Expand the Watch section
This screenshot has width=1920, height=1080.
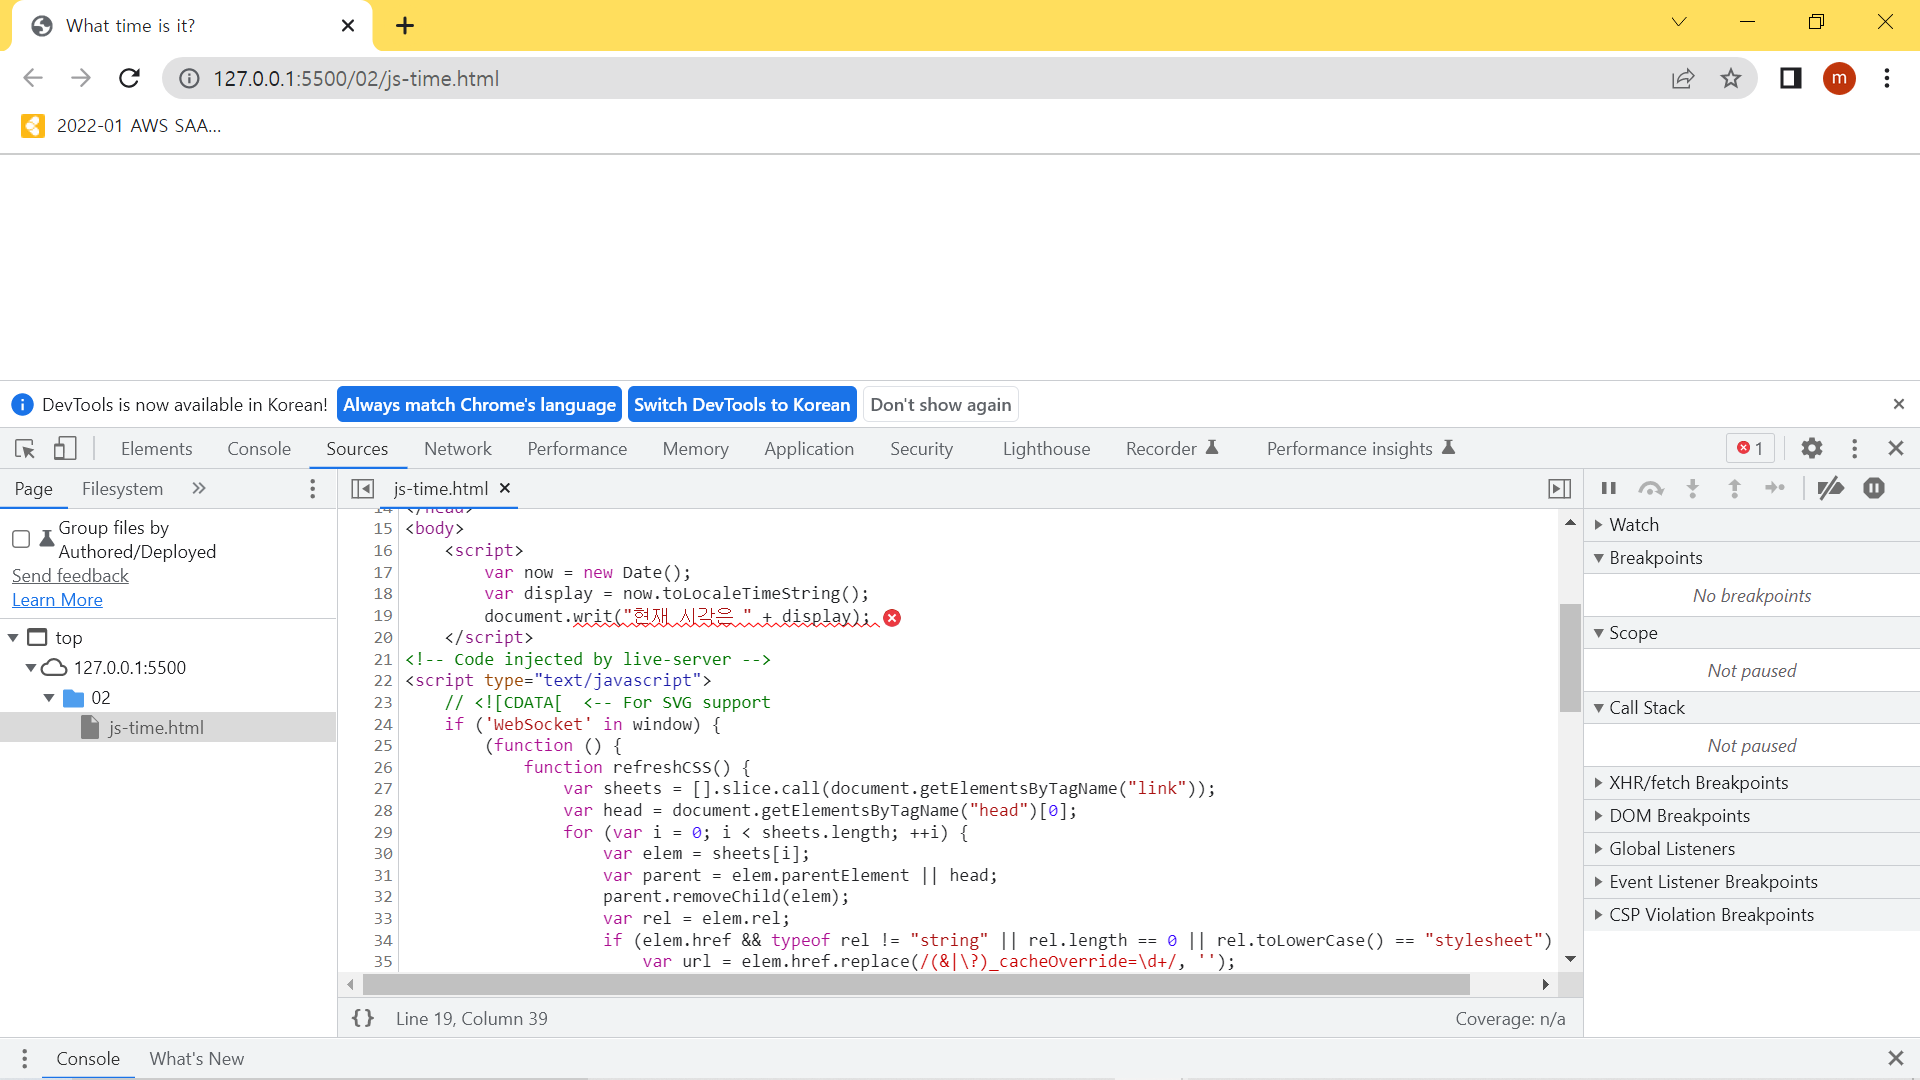(x=1634, y=524)
